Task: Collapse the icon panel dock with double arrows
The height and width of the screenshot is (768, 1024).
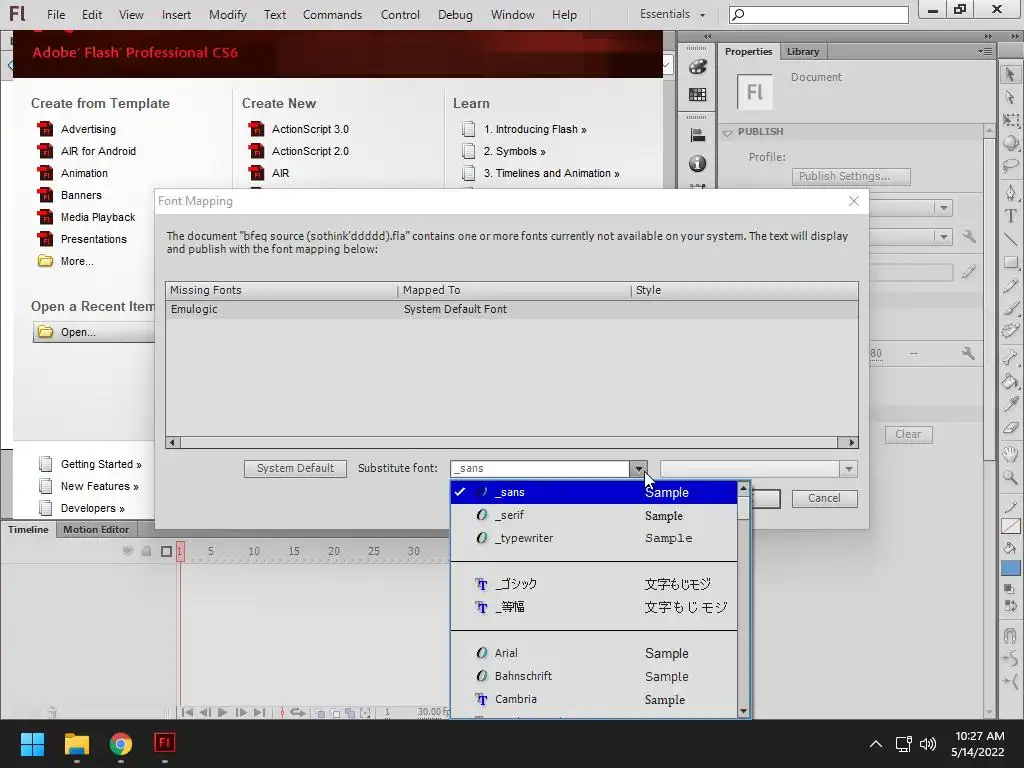Action: (x=707, y=37)
